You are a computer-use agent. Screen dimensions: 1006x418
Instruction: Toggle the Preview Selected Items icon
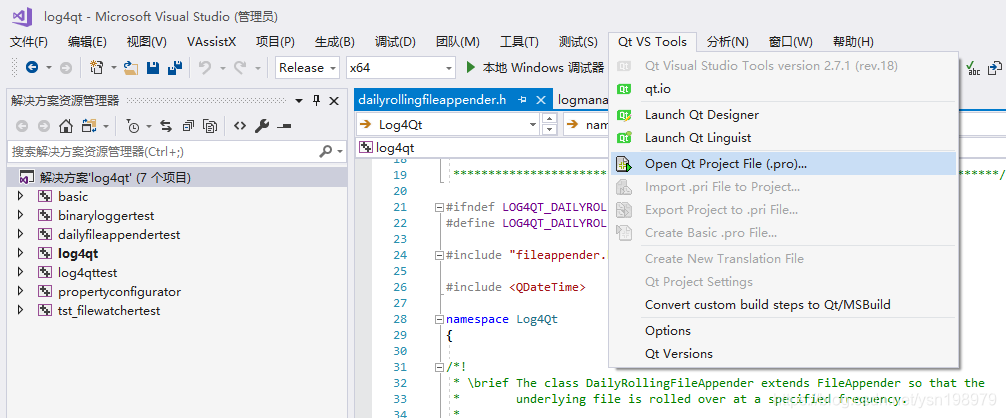click(x=284, y=126)
